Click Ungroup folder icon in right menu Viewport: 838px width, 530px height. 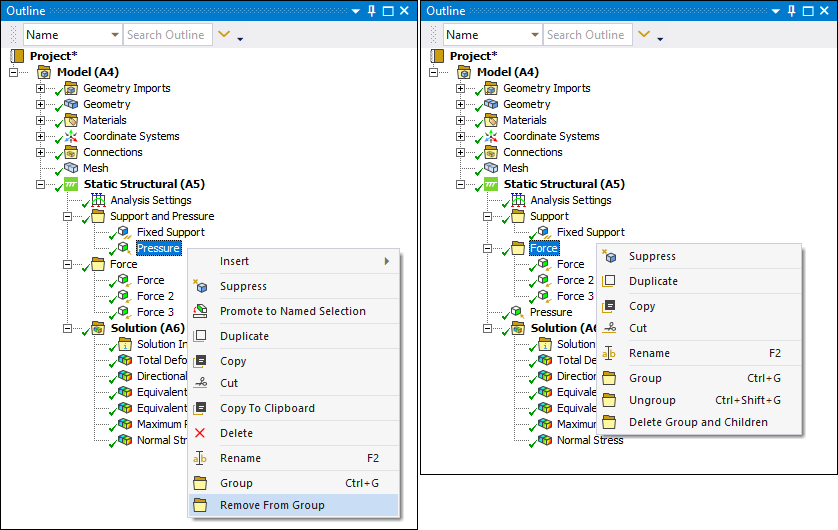pos(609,400)
